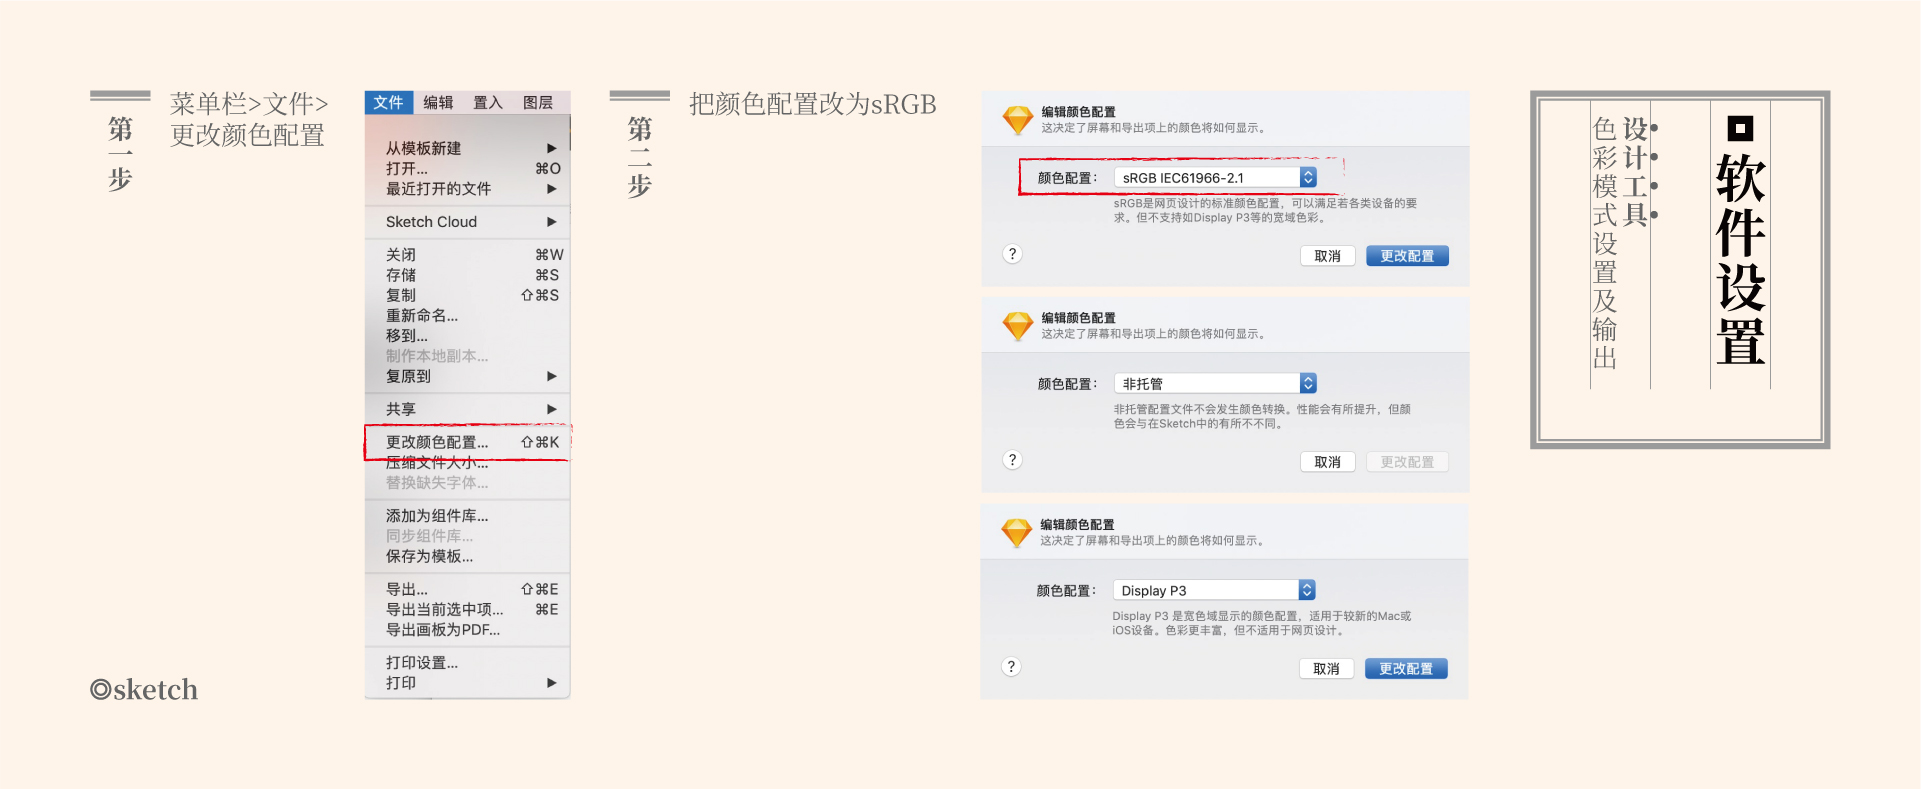Open the 文件 menu in the menu bar
This screenshot has height=789, width=1921.
389,102
